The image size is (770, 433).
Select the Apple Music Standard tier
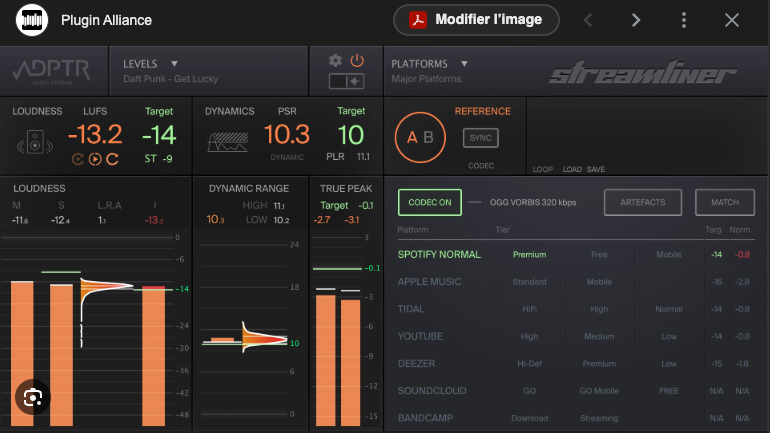pos(529,282)
